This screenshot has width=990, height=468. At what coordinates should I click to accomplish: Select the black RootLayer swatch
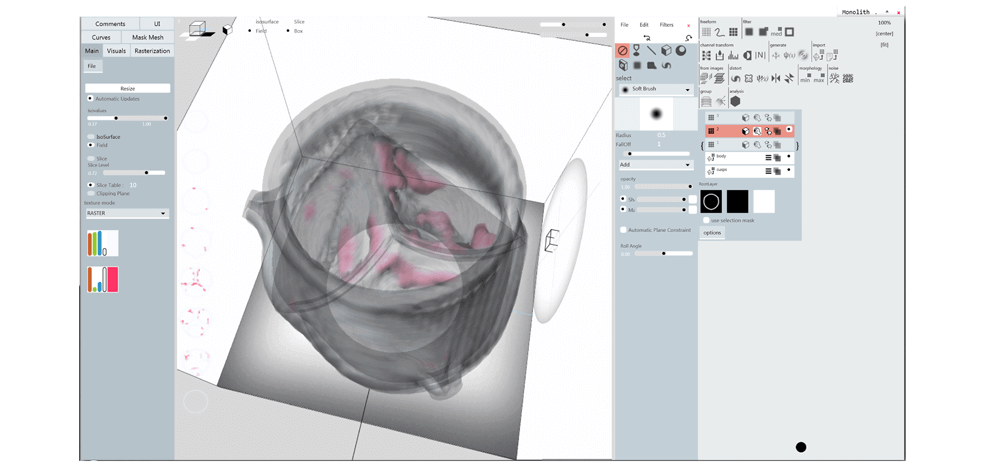click(737, 201)
